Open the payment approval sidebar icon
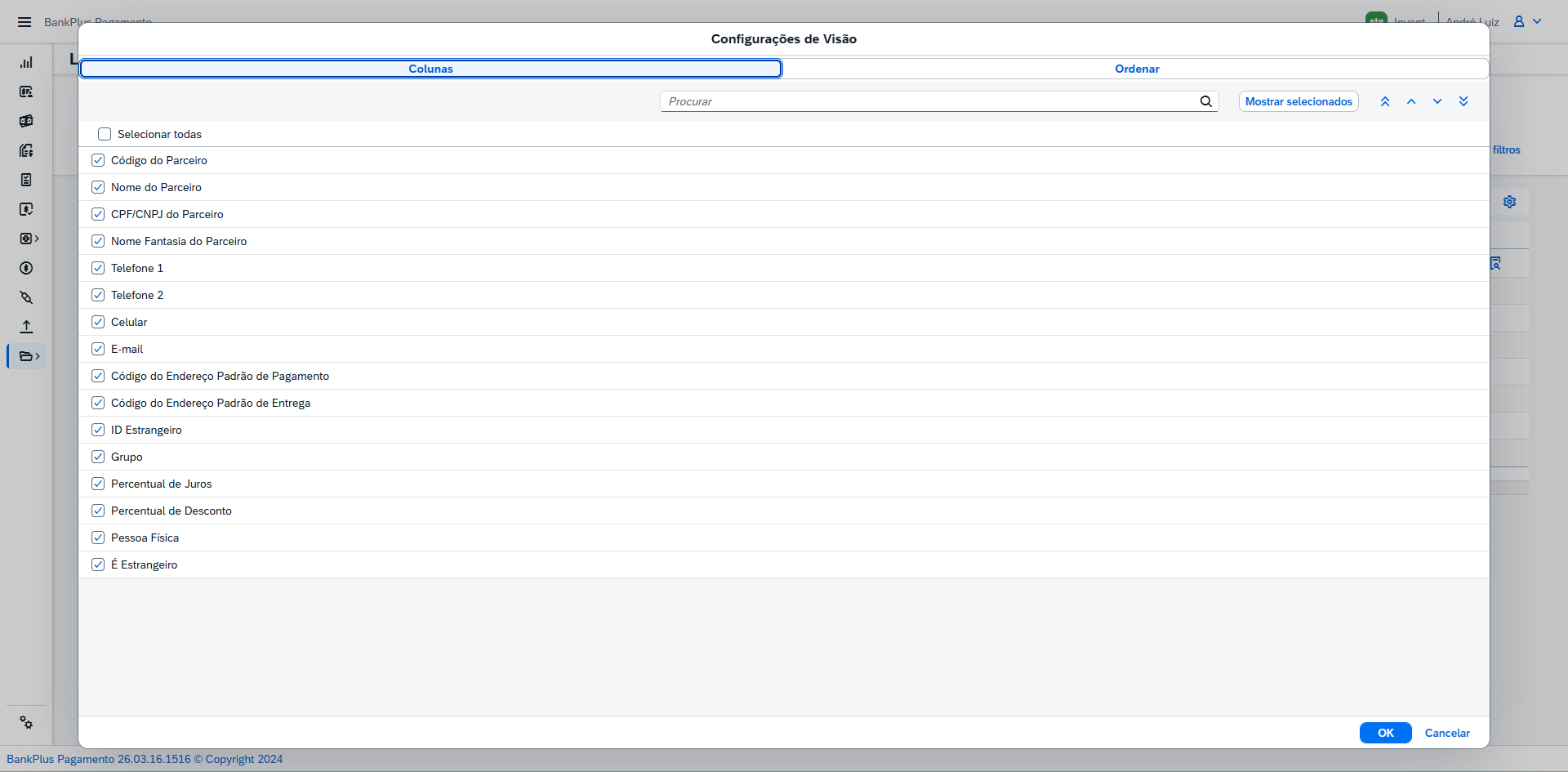This screenshot has height=772, width=1568. 26,209
